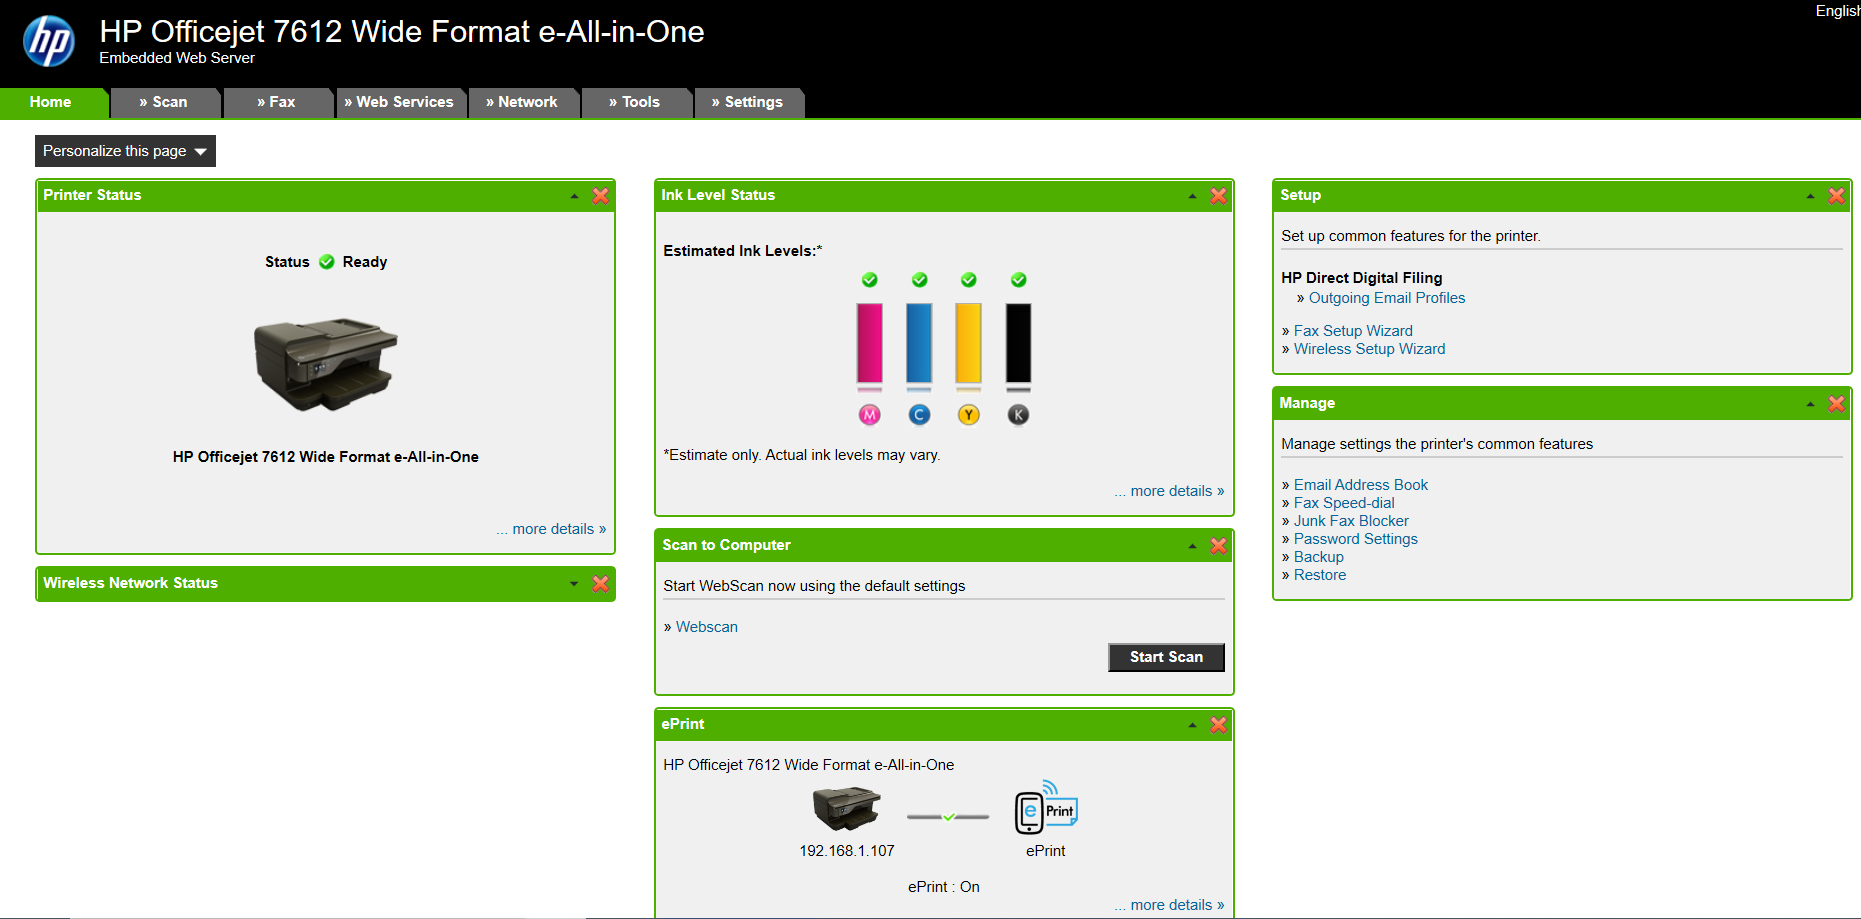Close the Wireless Network Status widget
This screenshot has height=919, width=1861.
tap(599, 584)
